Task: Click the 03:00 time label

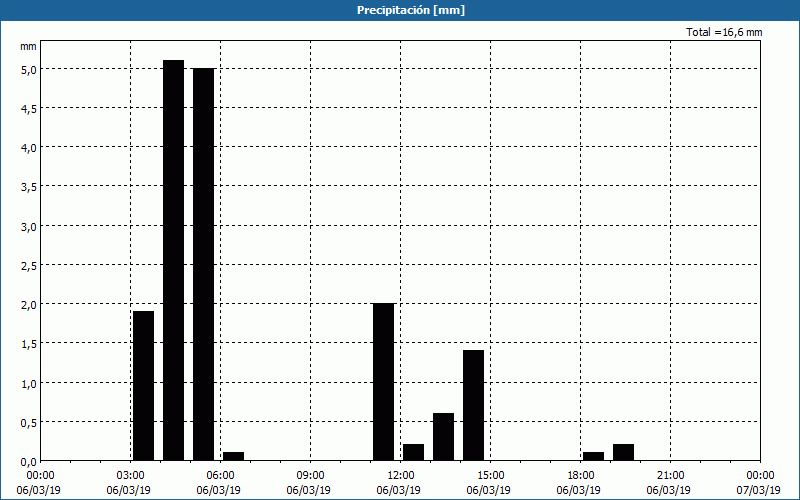Action: click(x=131, y=476)
